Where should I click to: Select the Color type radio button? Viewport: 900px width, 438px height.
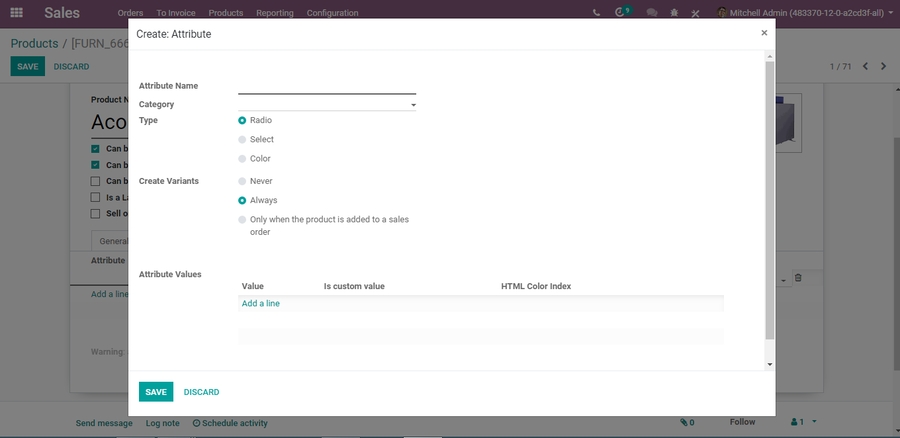tap(242, 159)
